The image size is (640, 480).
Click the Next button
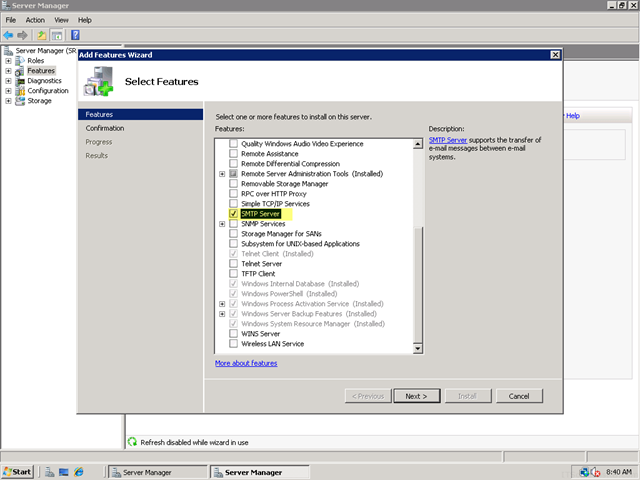417,396
